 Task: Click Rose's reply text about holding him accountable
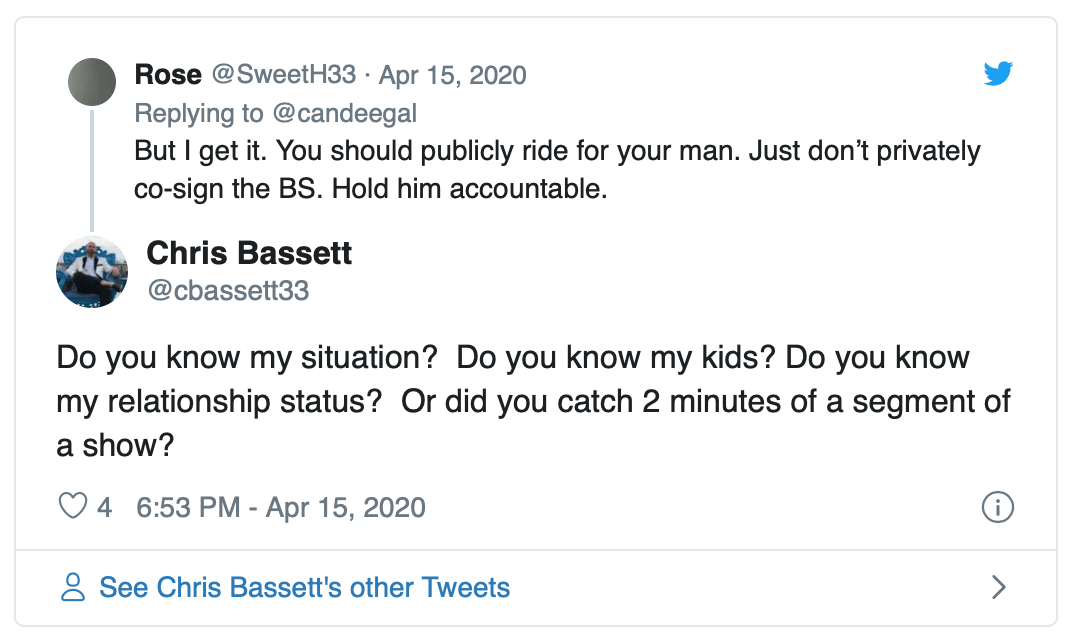(x=557, y=151)
